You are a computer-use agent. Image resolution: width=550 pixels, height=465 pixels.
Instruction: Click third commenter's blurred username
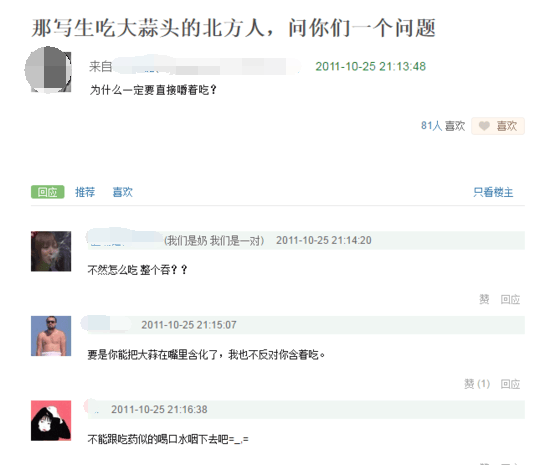click(92, 408)
